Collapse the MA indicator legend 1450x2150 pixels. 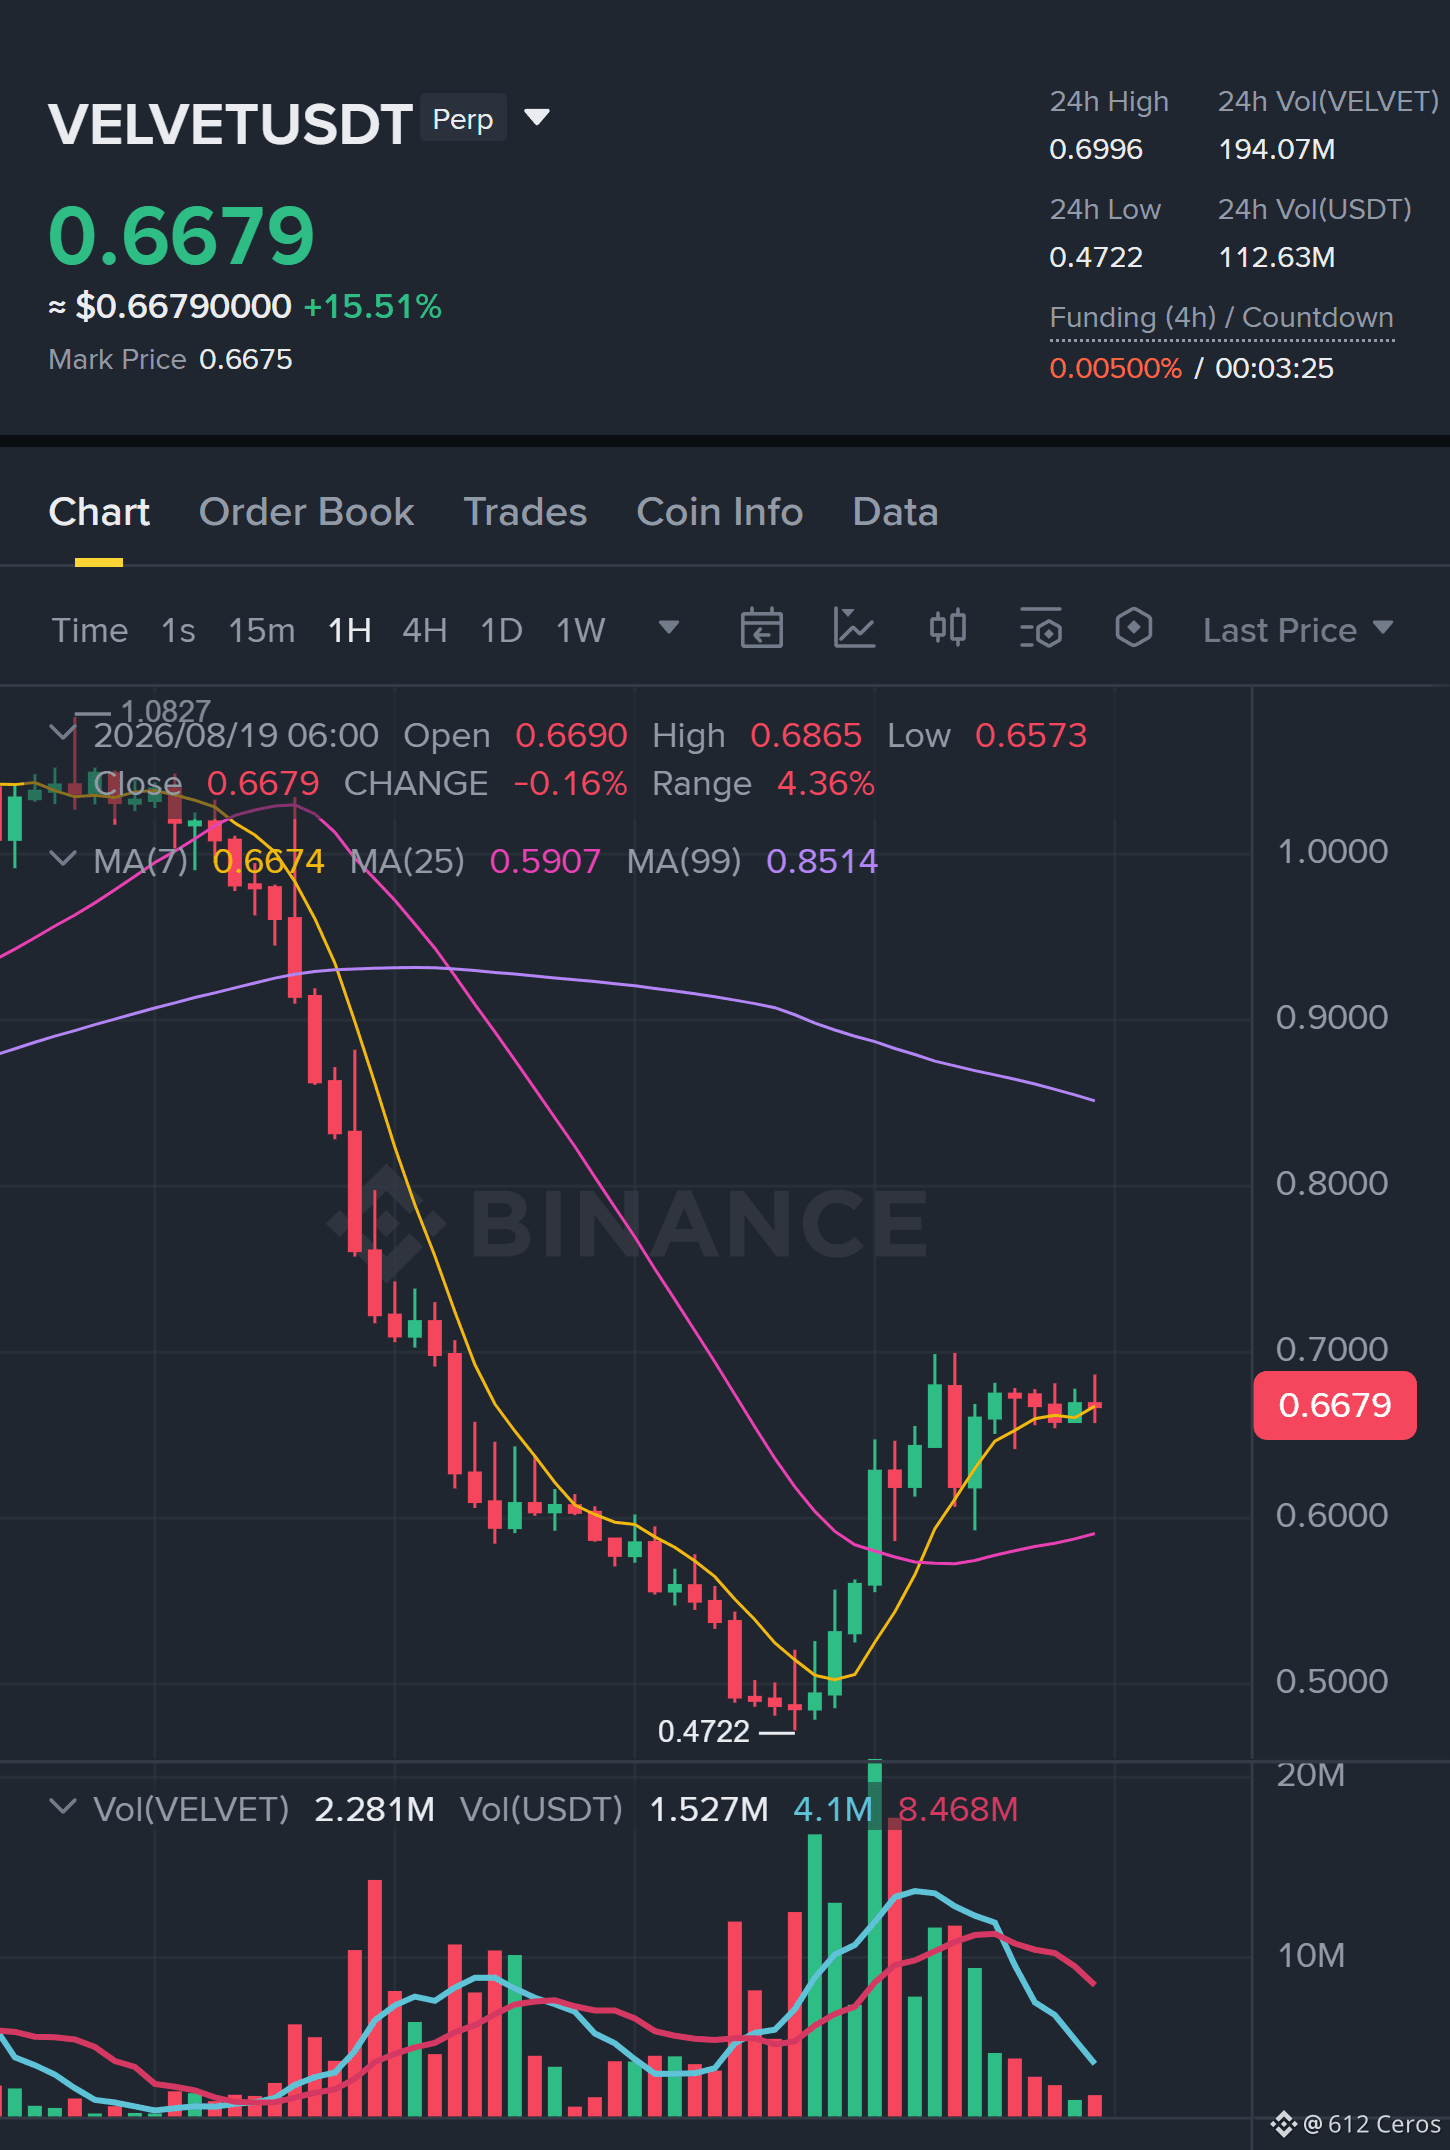[63, 859]
